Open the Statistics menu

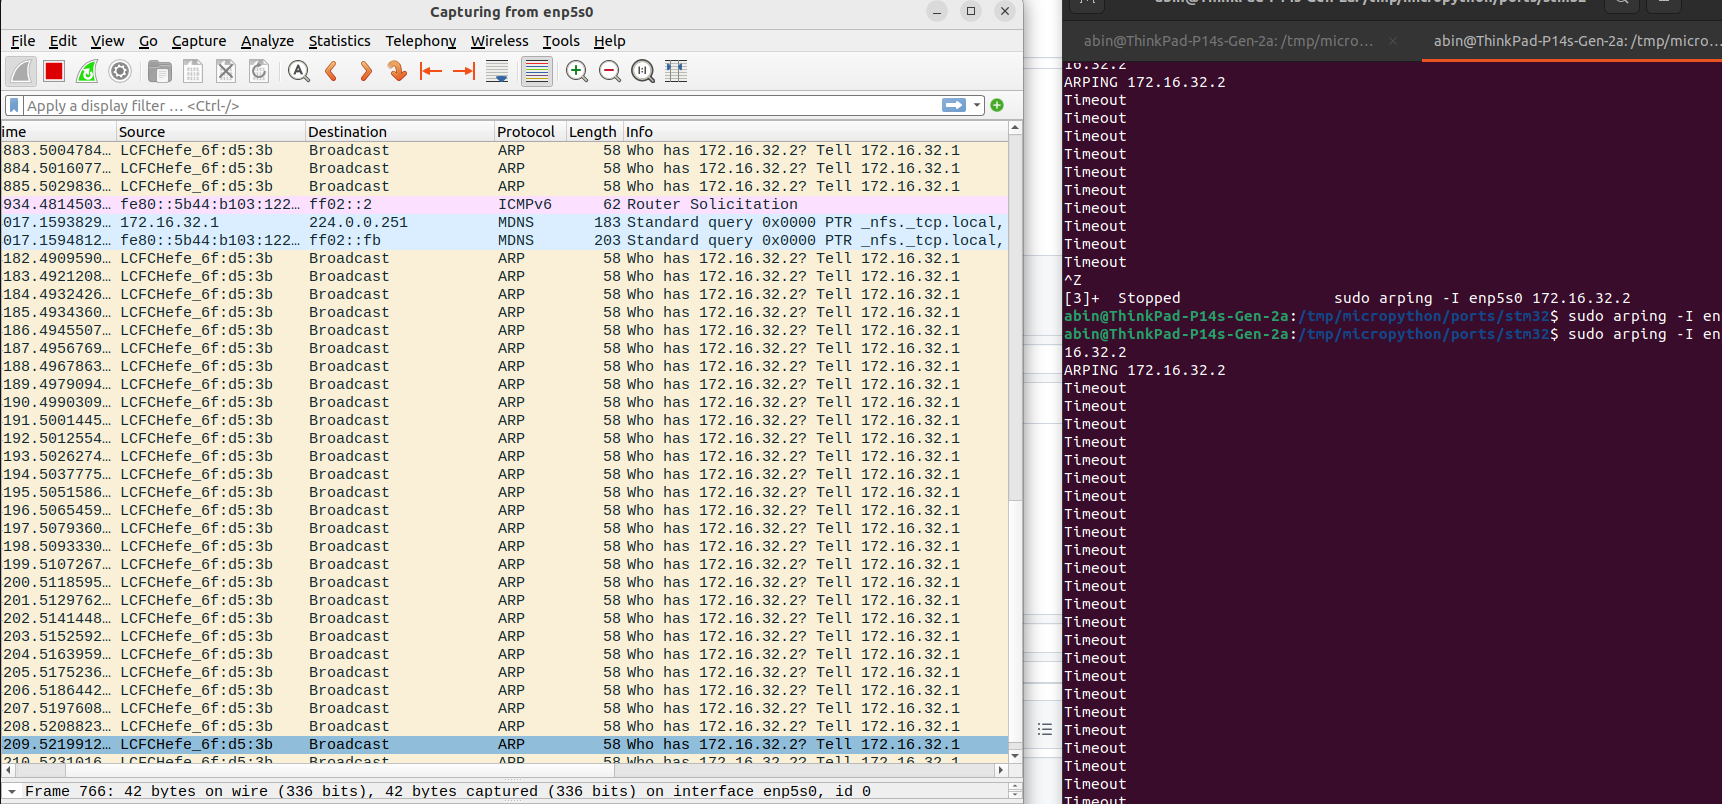(339, 41)
